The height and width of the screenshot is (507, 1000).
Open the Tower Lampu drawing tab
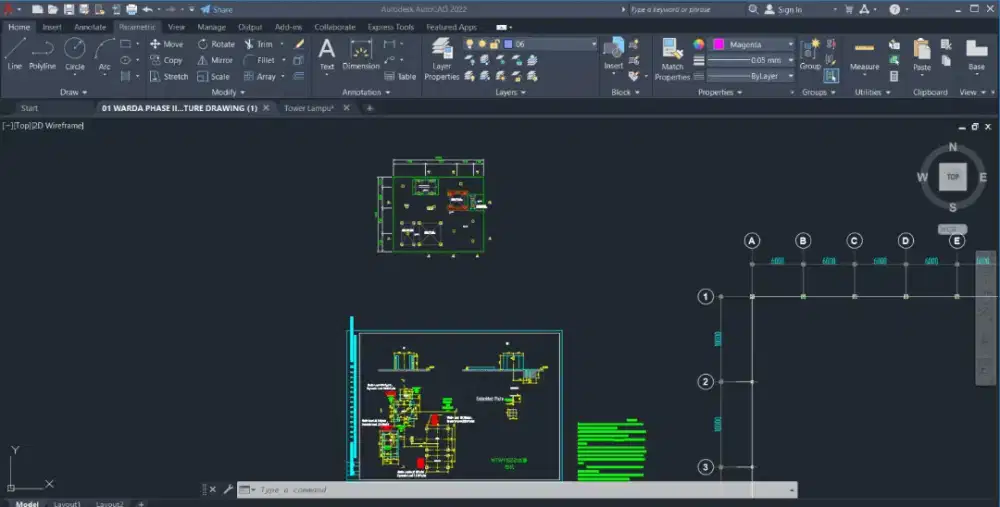[308, 108]
